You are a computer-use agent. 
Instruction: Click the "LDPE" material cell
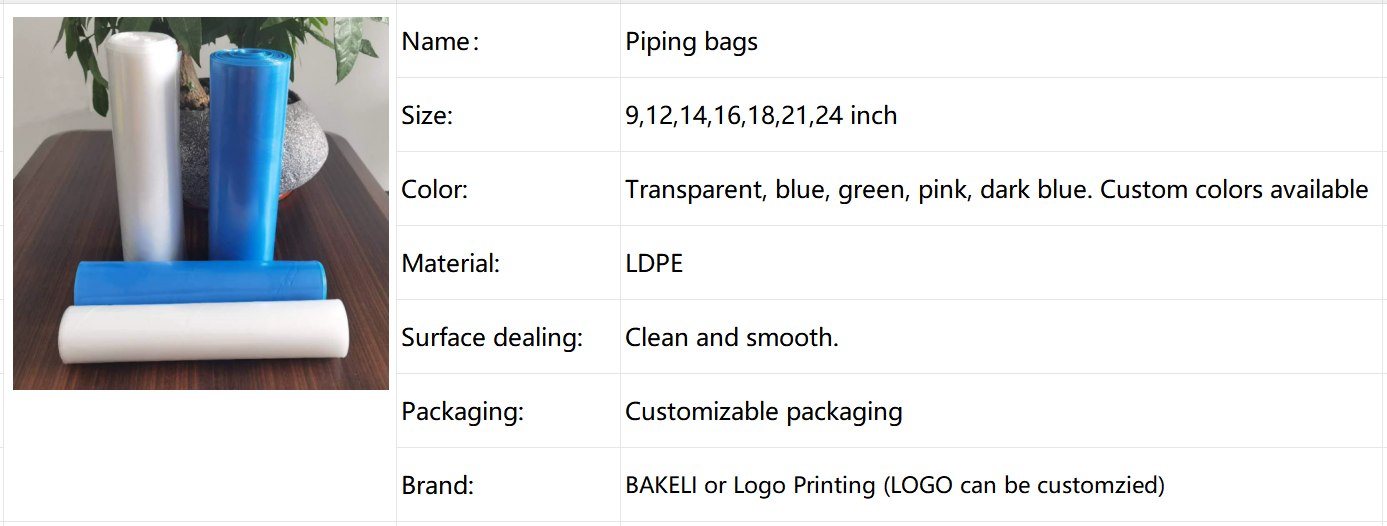(x=654, y=264)
